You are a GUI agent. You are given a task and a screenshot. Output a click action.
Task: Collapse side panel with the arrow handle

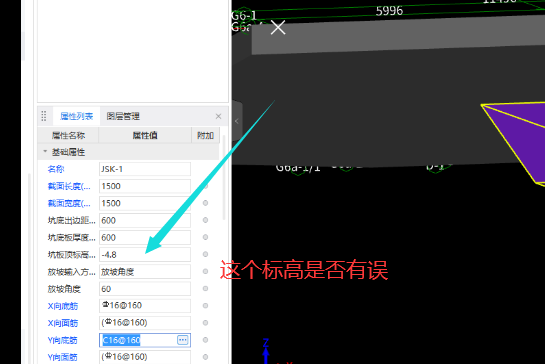[x=237, y=121]
